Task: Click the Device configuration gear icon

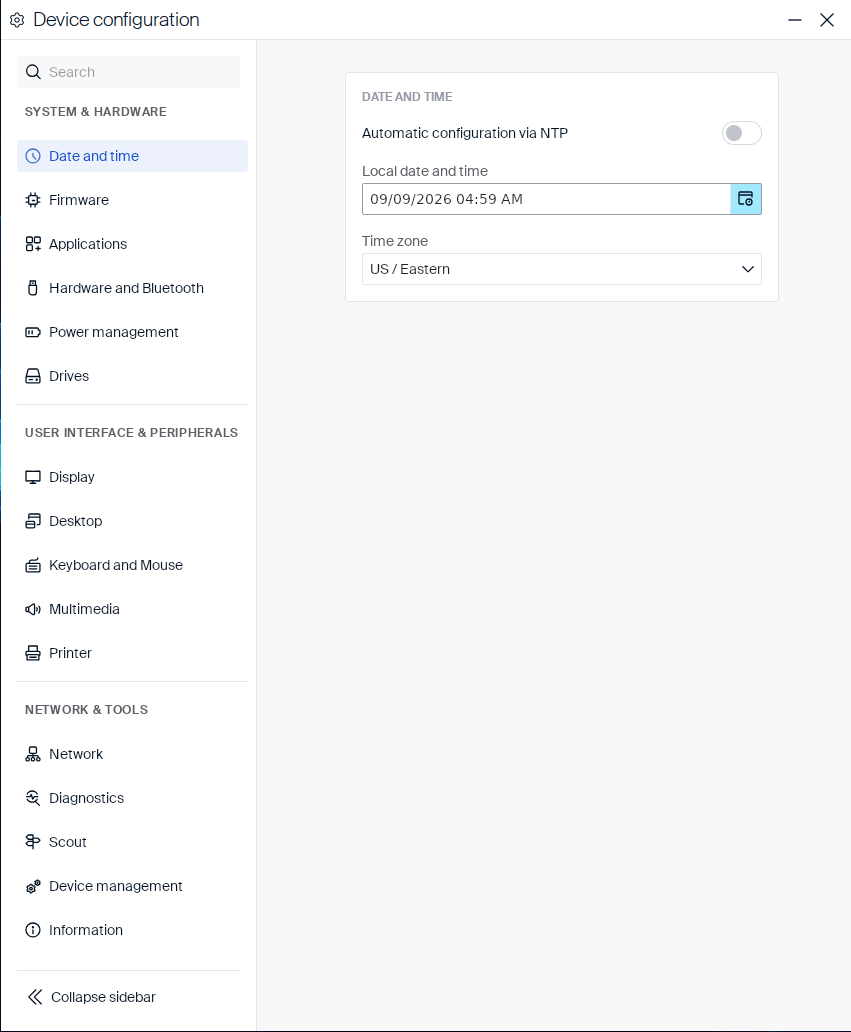Action: 17,20
